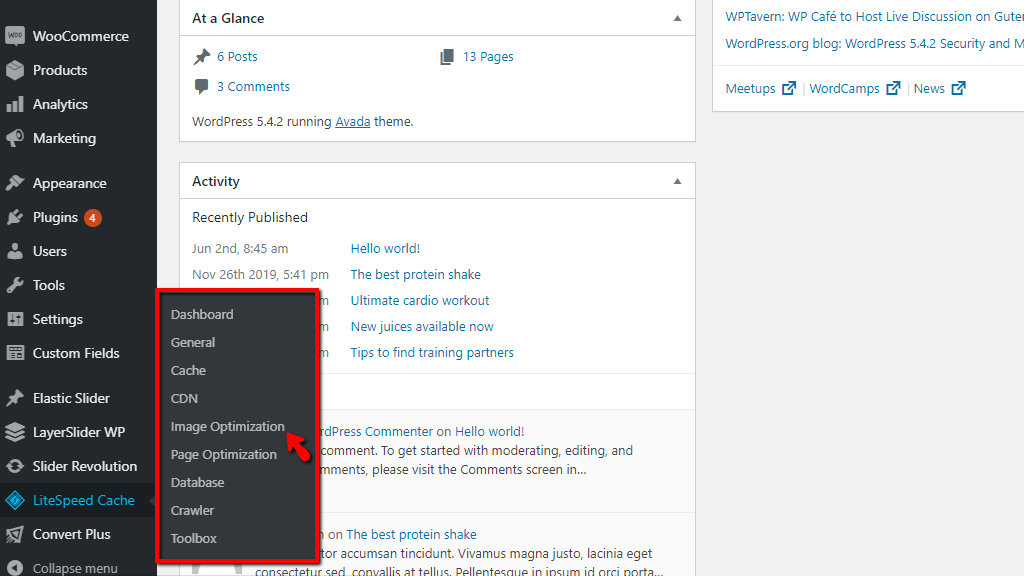Collapse the Activity panel
Viewport: 1024px width, 576px height.
point(677,182)
